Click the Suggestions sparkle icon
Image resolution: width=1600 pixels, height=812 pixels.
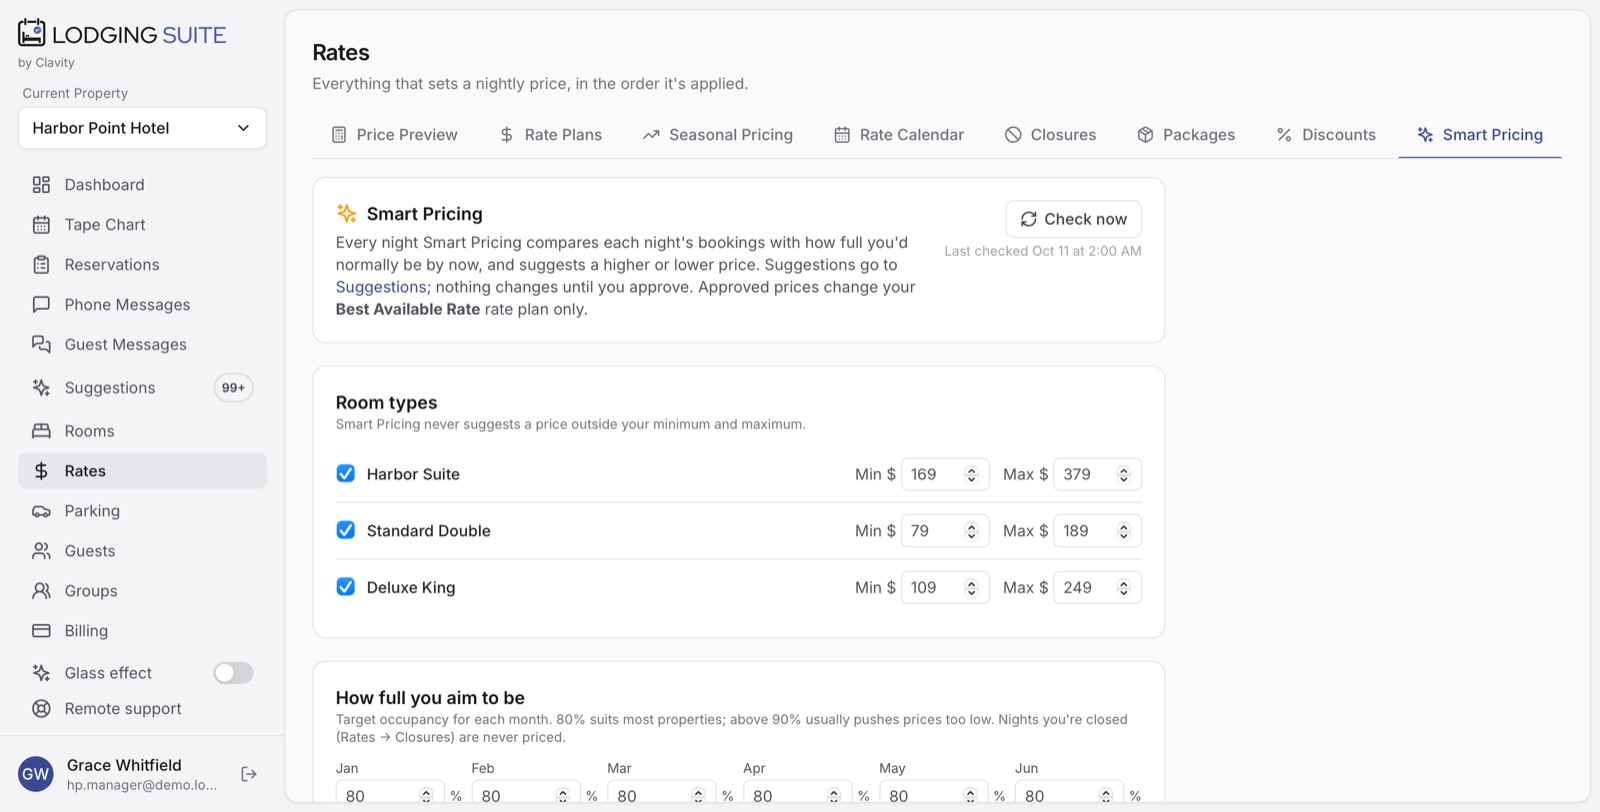(41, 388)
